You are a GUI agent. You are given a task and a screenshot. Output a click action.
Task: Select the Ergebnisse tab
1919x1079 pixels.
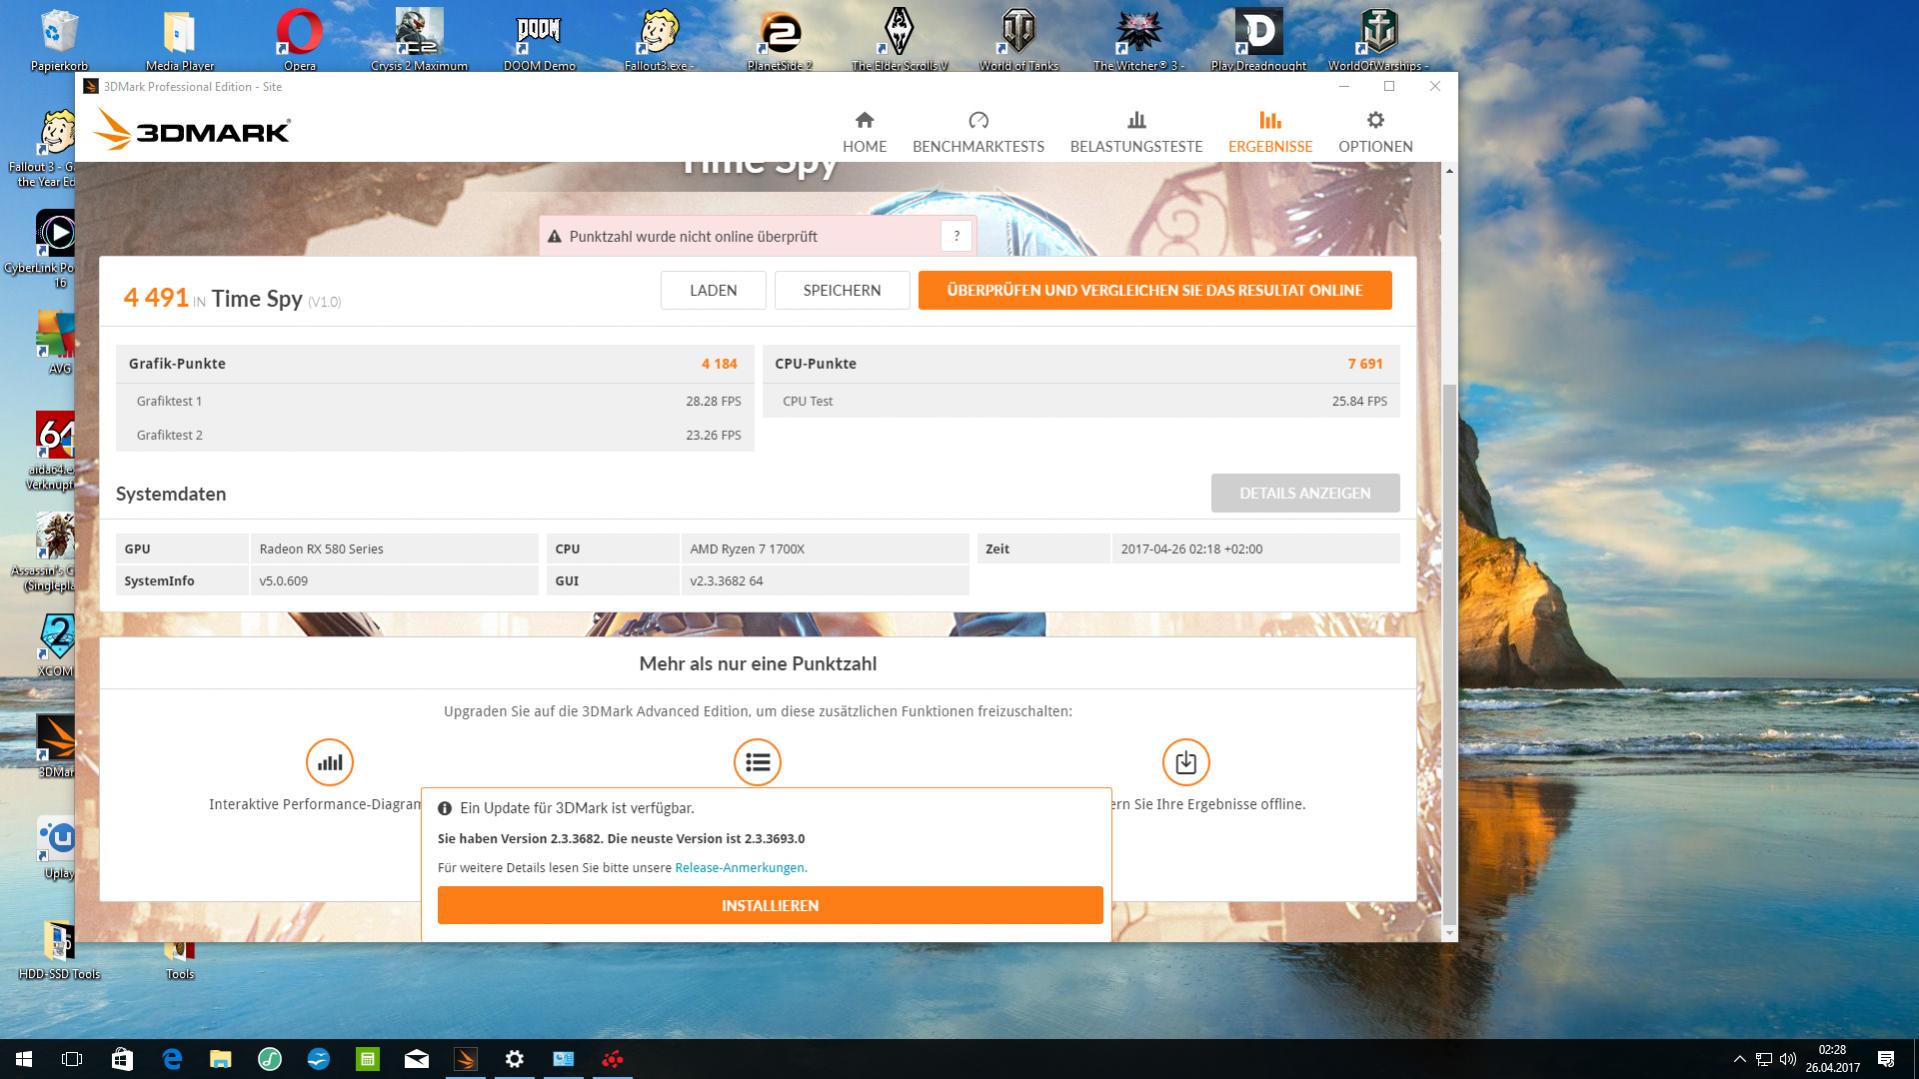(1270, 132)
